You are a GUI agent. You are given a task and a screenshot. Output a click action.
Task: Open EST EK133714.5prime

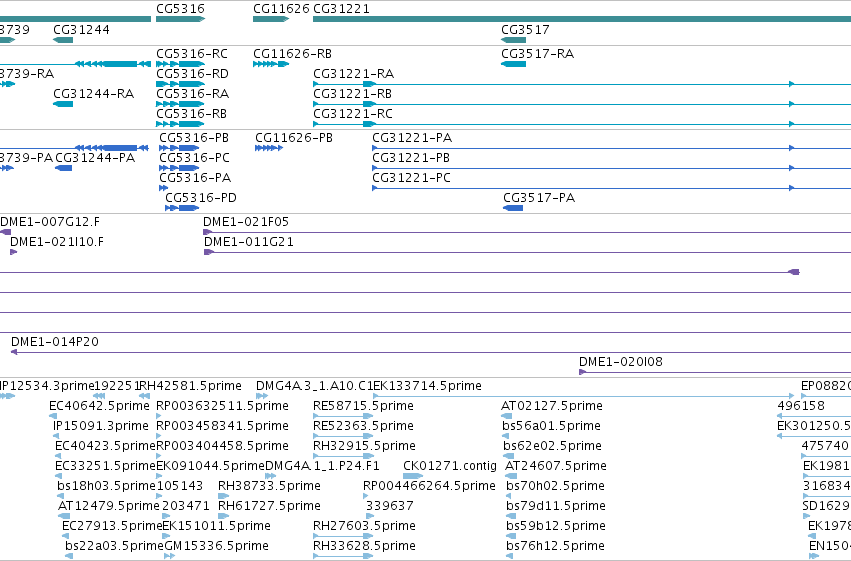427,385
